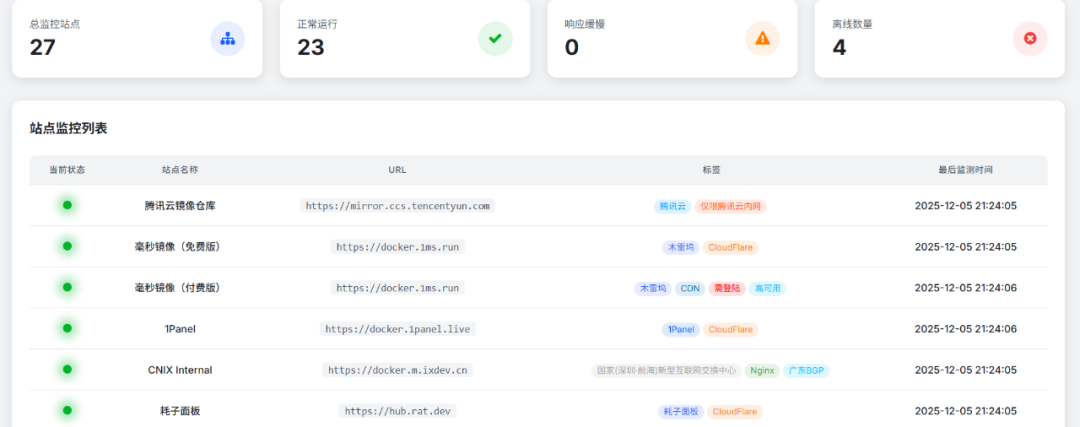The image size is (1080, 427).
Task: Open URL https://docker.1panel.live
Action: [397, 329]
